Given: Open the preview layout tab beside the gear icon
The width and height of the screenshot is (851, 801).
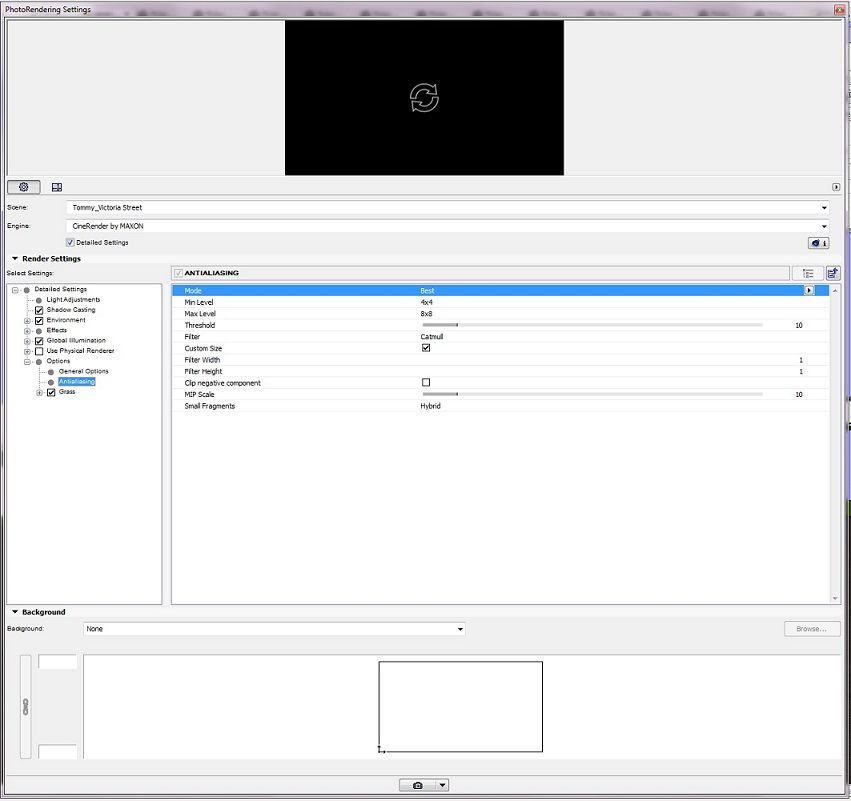Looking at the screenshot, I should (57, 187).
